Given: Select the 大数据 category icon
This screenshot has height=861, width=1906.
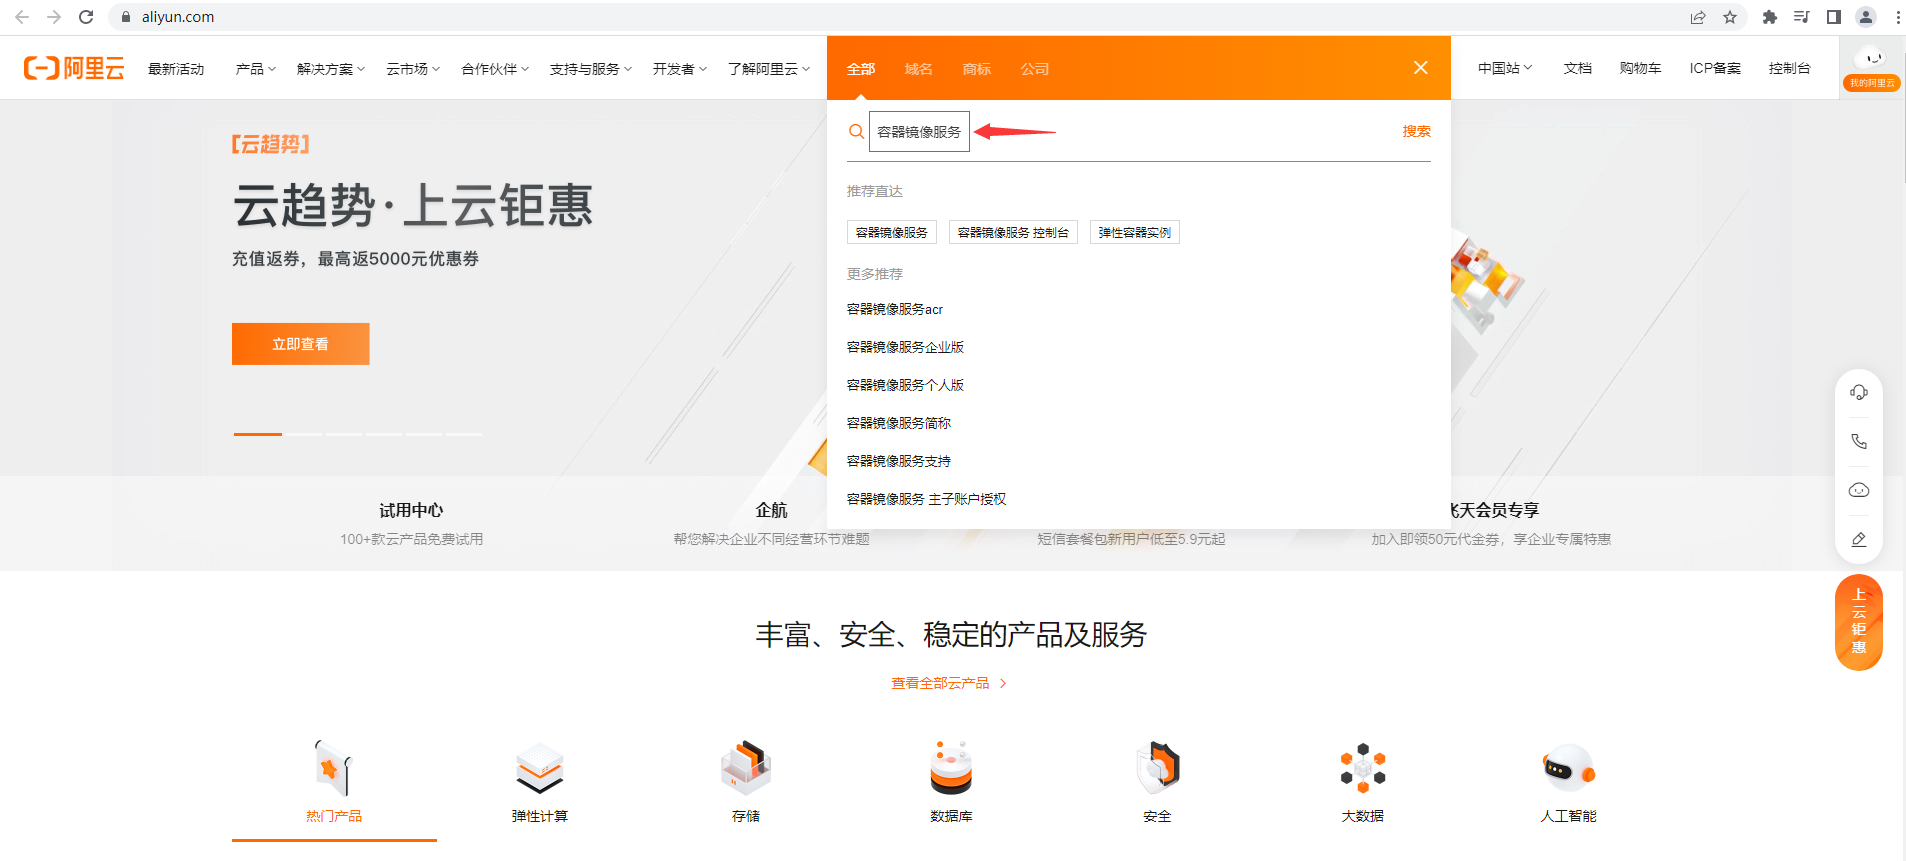Looking at the screenshot, I should tap(1363, 768).
